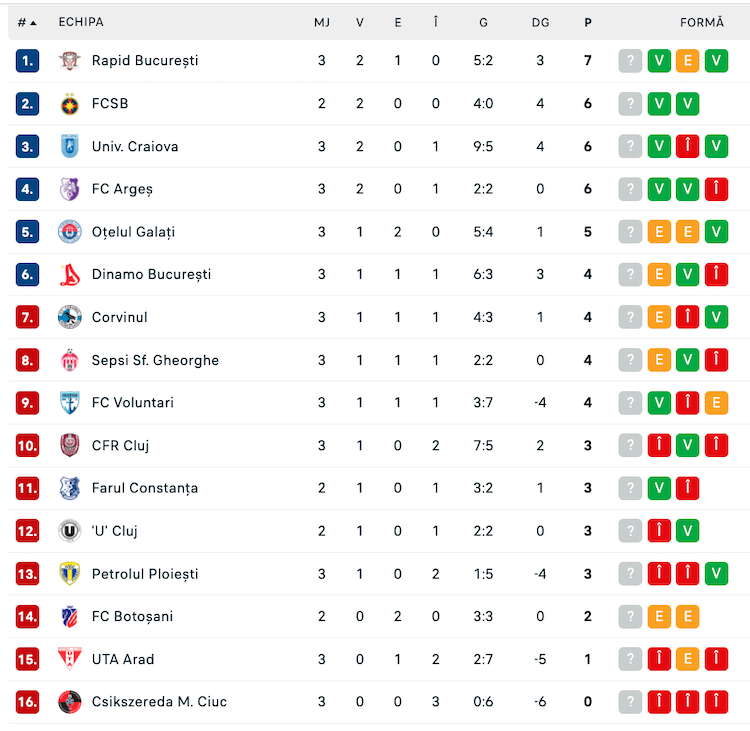Click the UTA Arad triangular badge

coord(69,659)
